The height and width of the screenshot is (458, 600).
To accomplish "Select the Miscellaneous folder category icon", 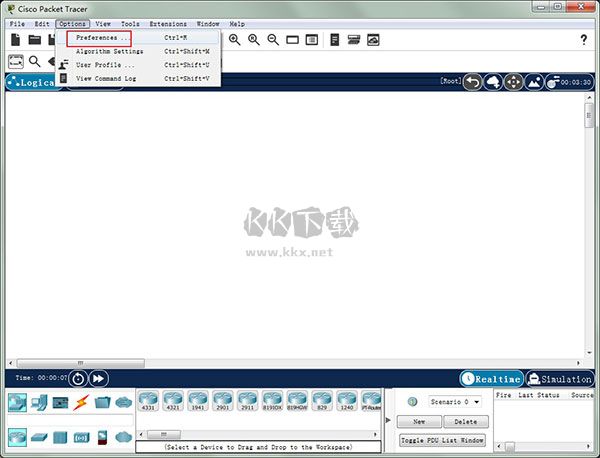I will [102, 403].
